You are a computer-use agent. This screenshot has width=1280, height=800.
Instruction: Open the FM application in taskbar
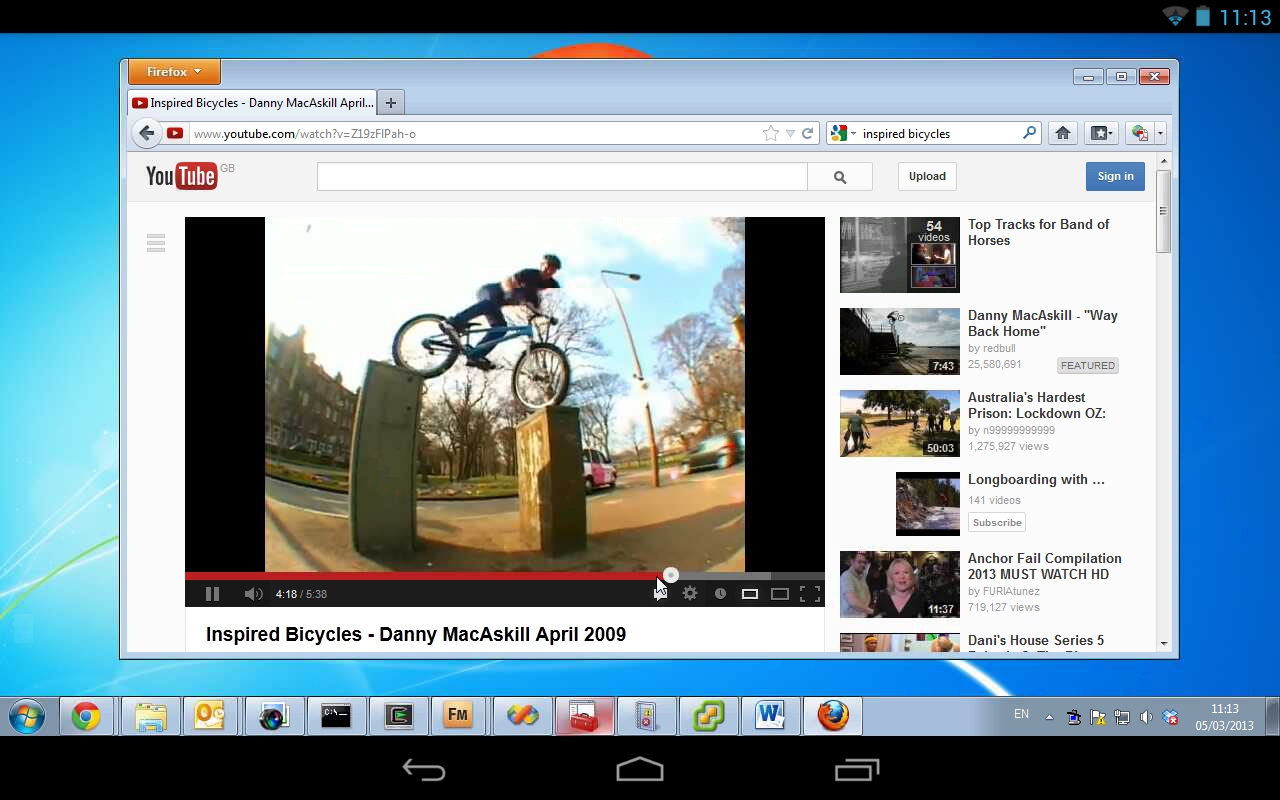458,716
